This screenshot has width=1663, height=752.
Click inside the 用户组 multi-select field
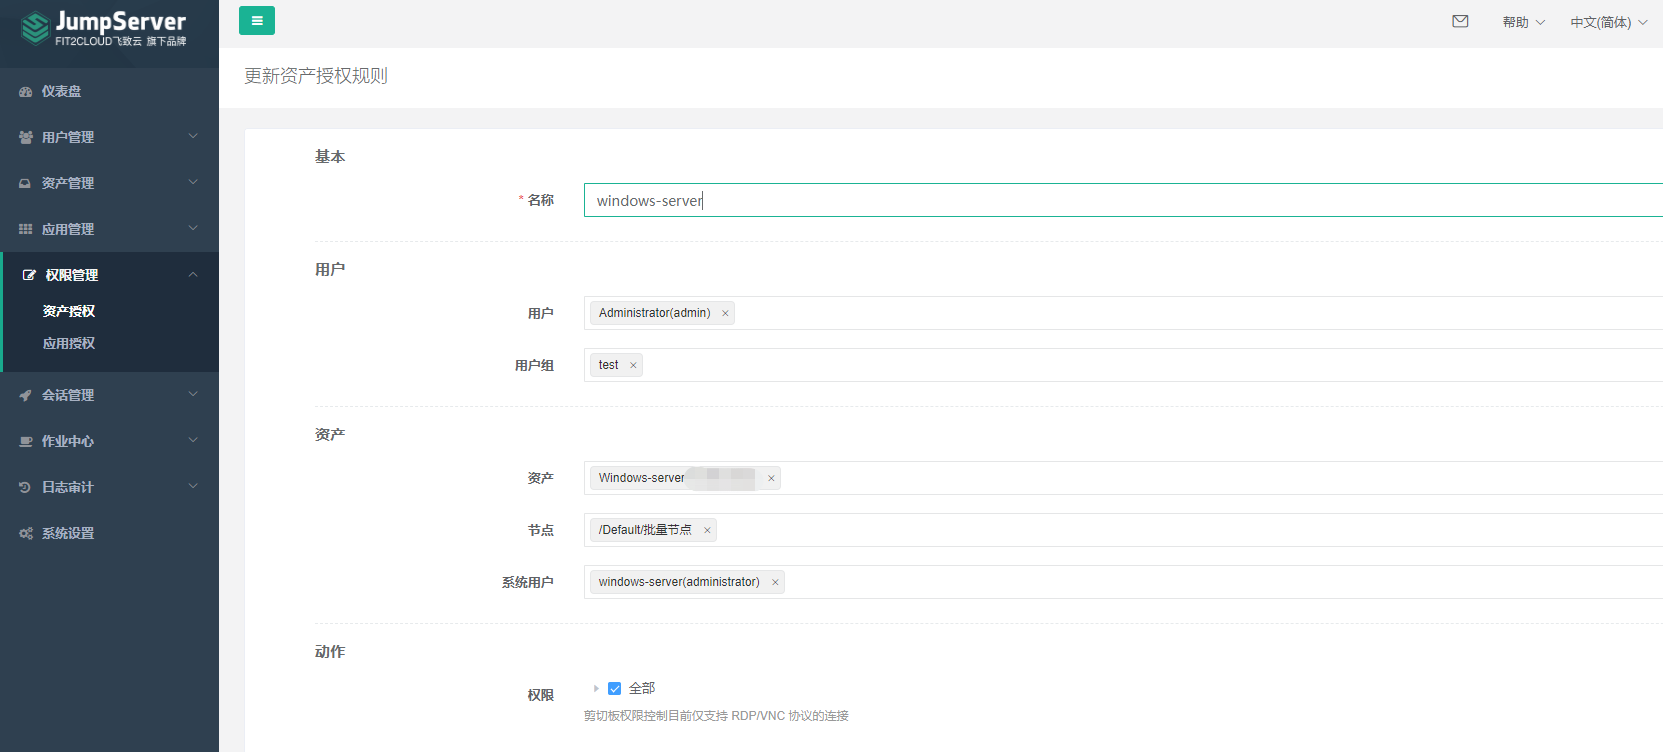[x=1123, y=365]
